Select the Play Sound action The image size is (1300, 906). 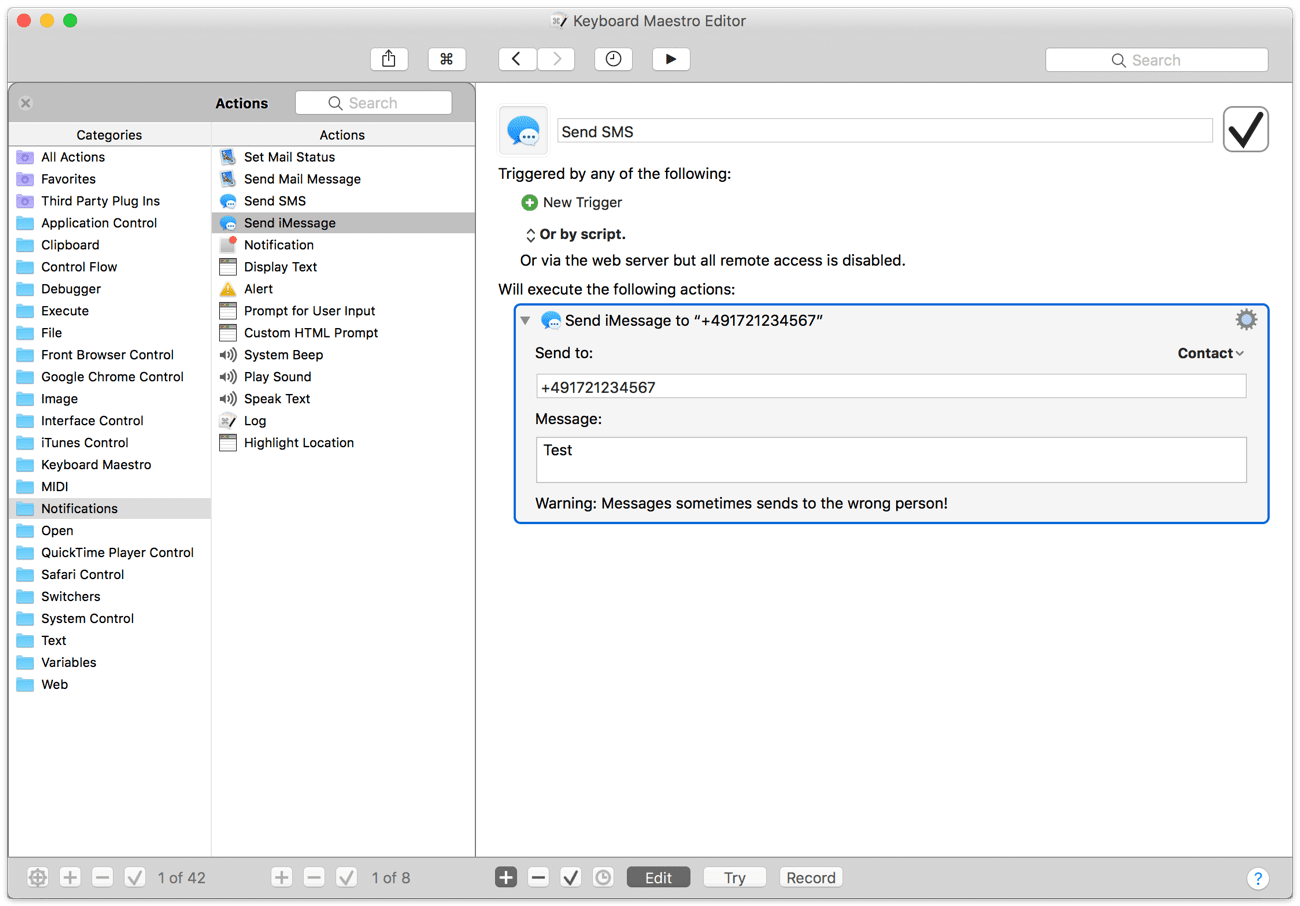pyautogui.click(x=343, y=377)
